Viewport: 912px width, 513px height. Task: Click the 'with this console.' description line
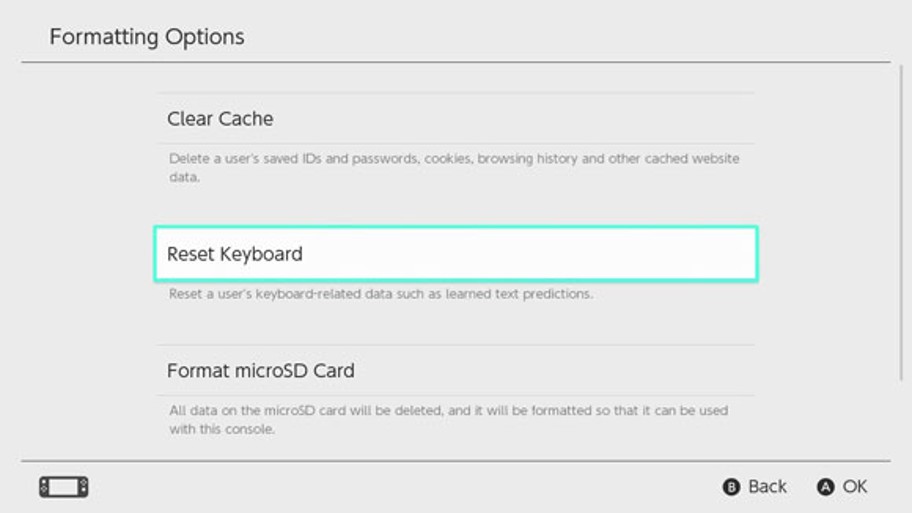222,429
